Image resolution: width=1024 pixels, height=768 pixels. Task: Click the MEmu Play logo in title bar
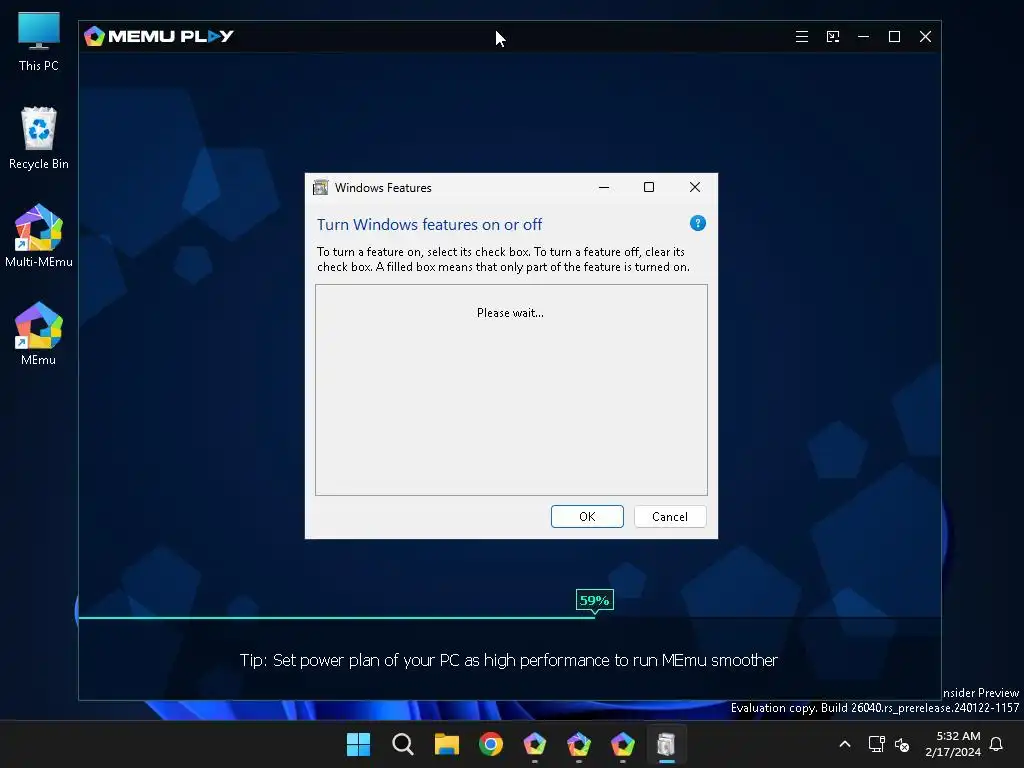pos(159,36)
